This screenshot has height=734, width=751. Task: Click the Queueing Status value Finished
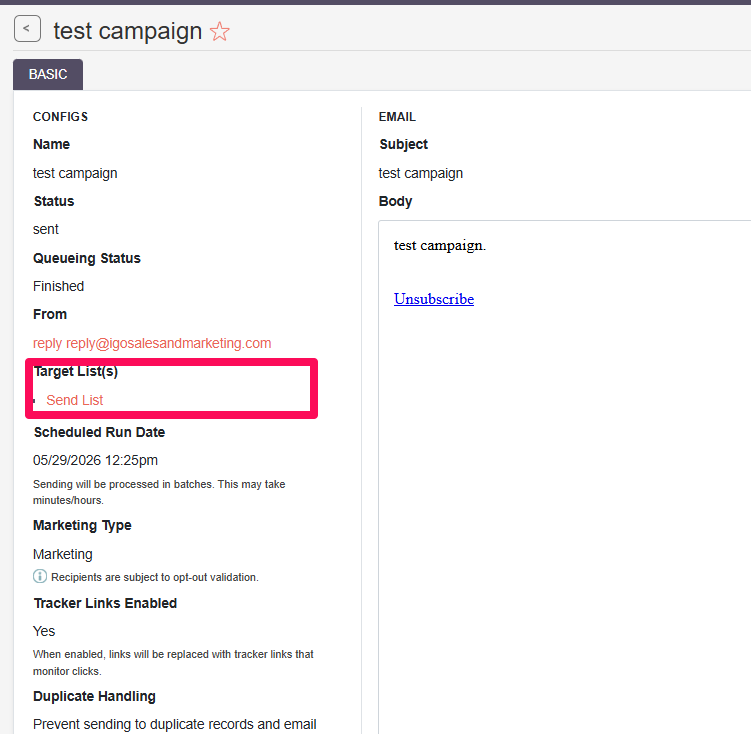58,286
